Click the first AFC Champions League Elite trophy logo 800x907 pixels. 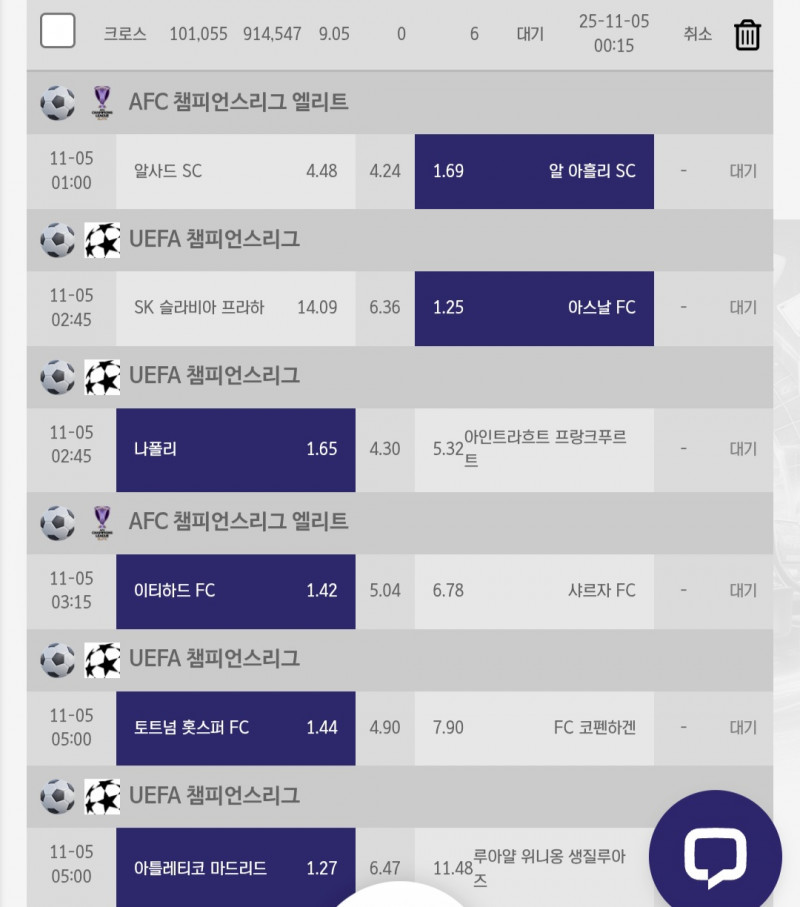pos(102,102)
